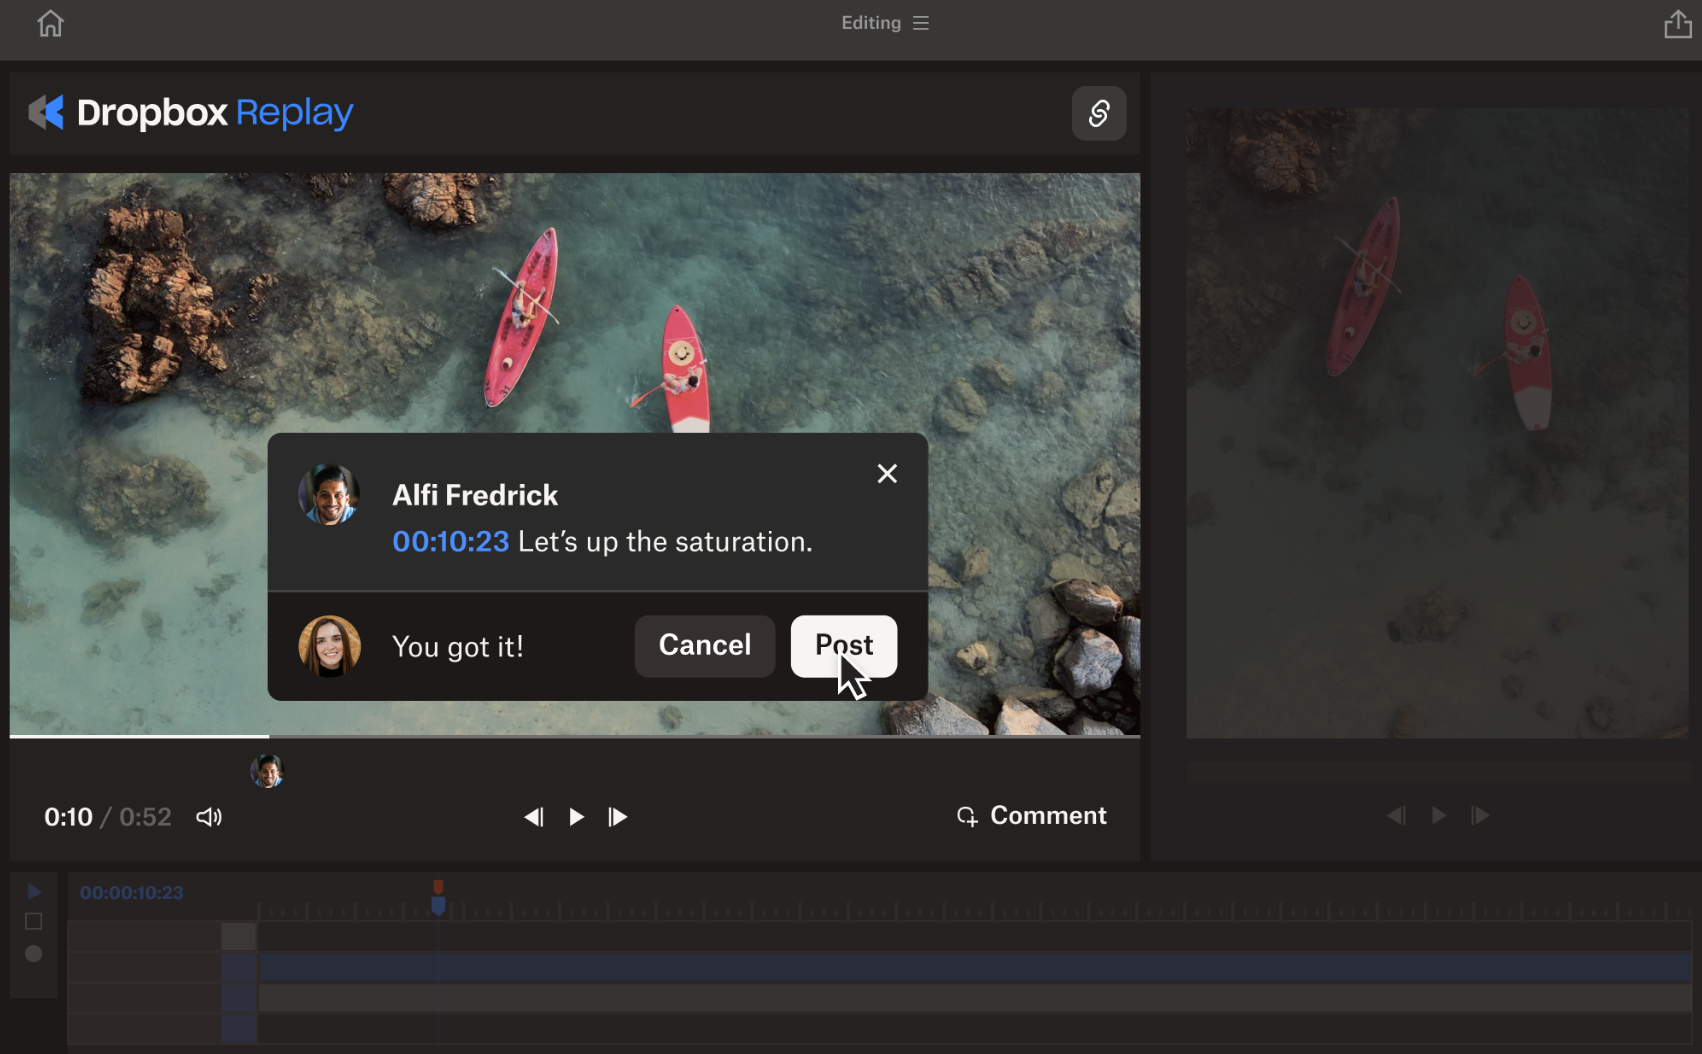1702x1054 pixels.
Task: Select the blue clip track in timeline
Action: pyautogui.click(x=975, y=967)
